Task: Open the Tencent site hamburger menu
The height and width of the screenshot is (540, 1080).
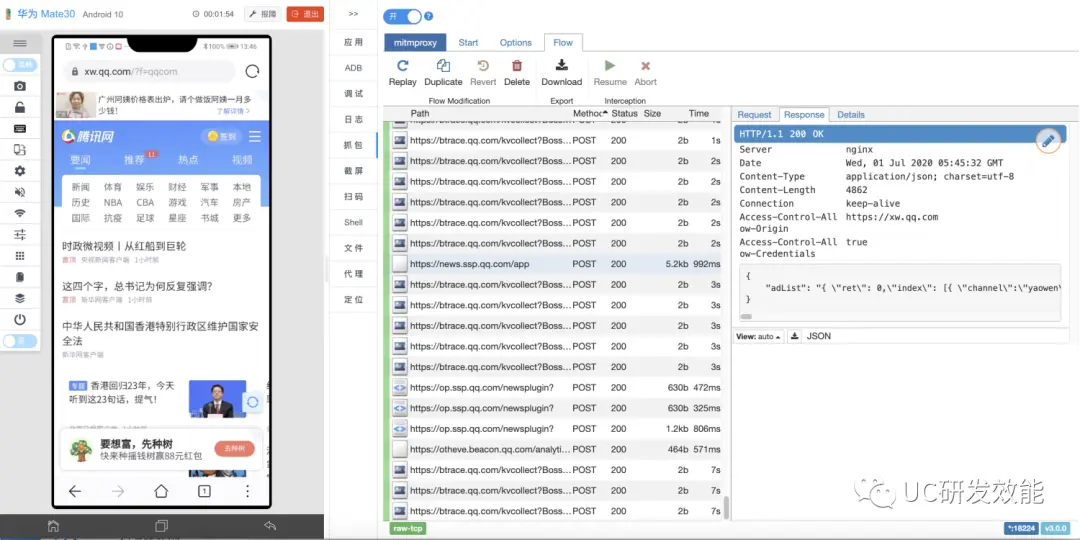Action: pos(255,136)
